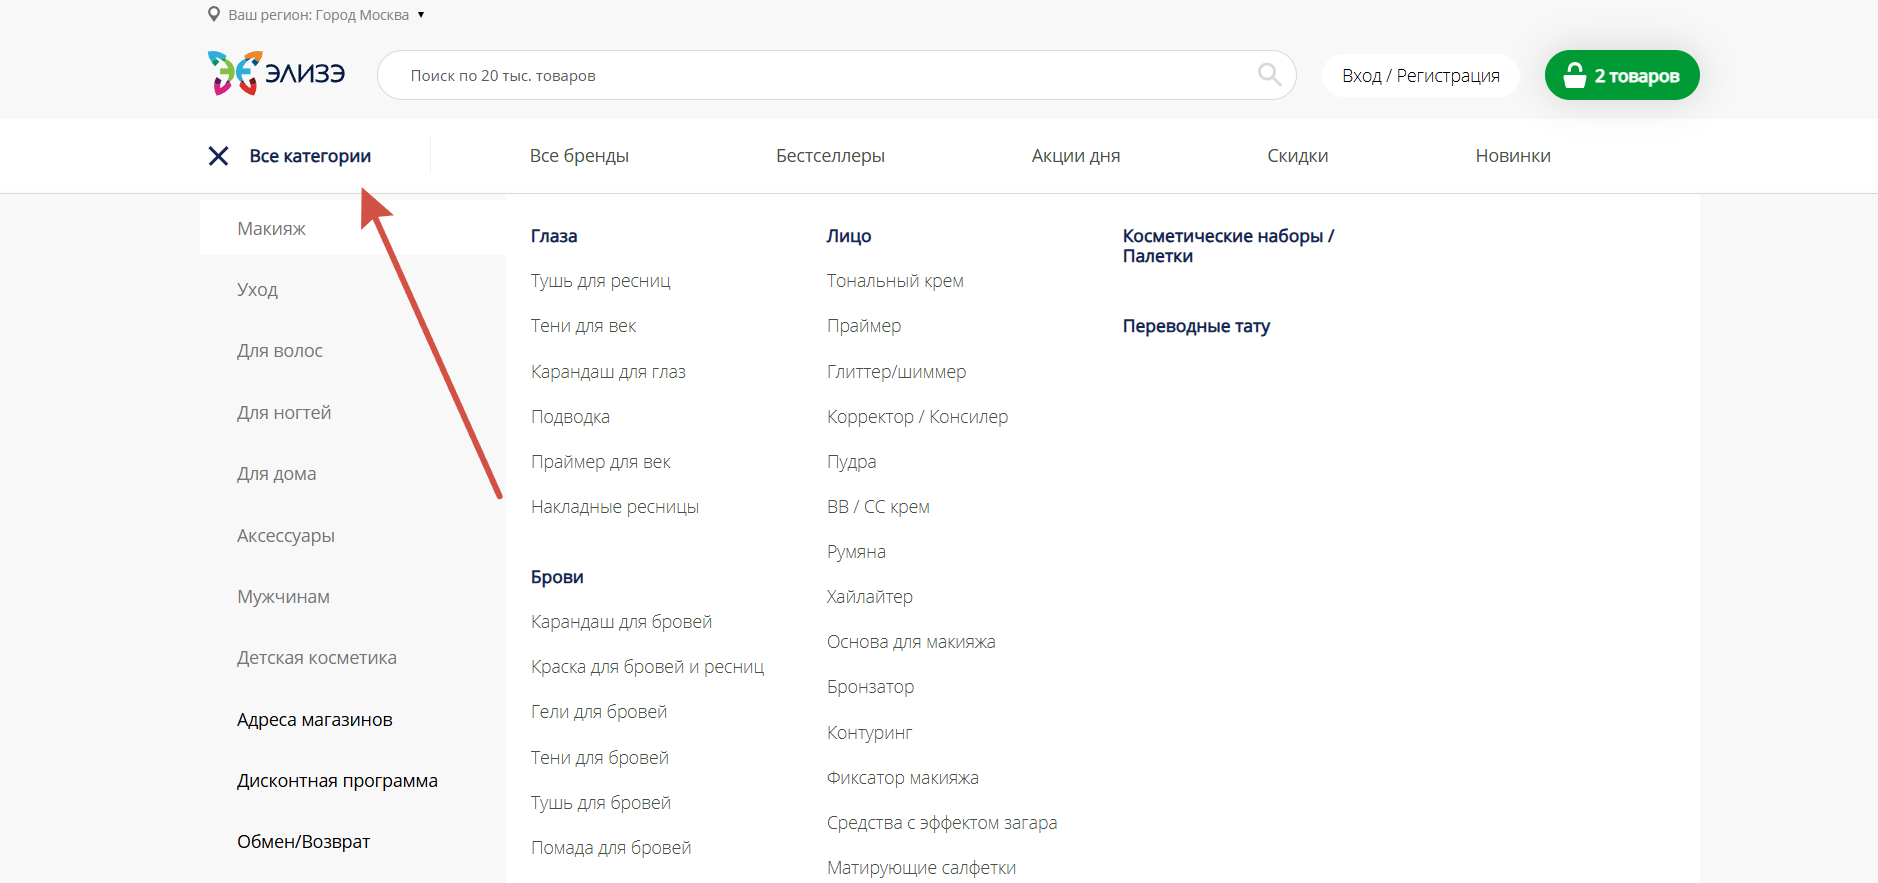This screenshot has height=883, width=1878.
Task: Open Корректор / Консилер link
Action: point(917,417)
